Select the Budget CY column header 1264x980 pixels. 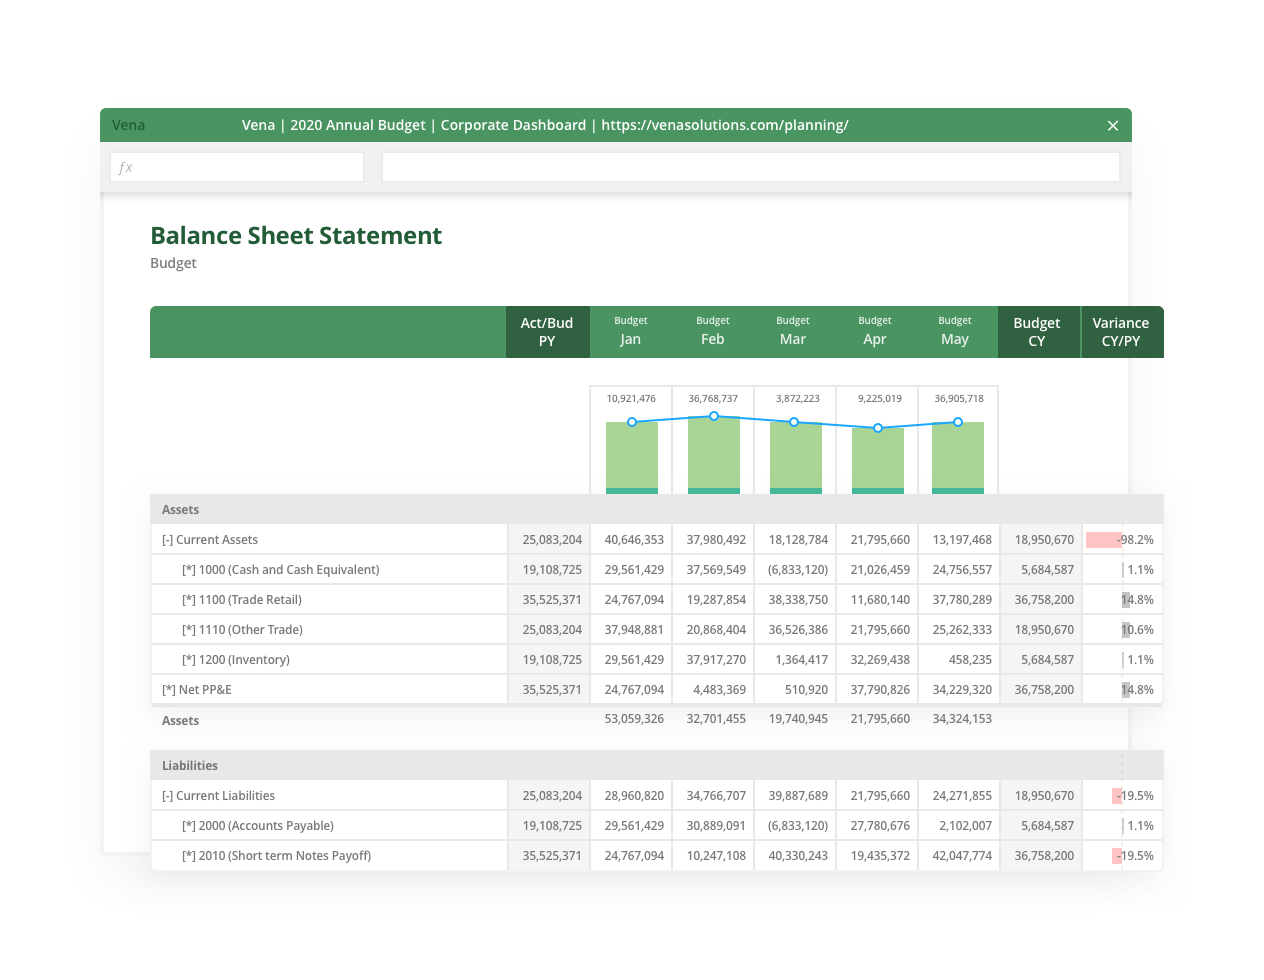(1038, 331)
